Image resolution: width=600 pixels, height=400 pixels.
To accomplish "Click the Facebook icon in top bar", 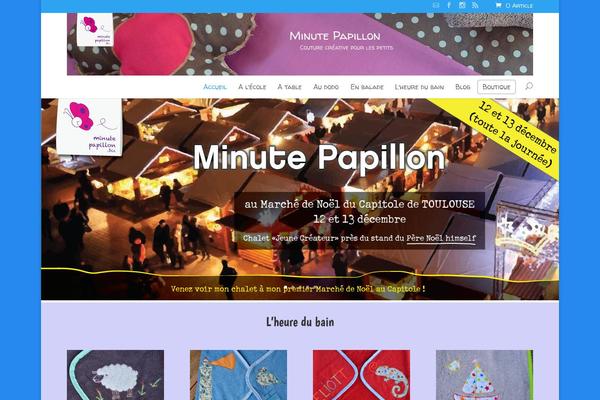I will coord(449,5).
